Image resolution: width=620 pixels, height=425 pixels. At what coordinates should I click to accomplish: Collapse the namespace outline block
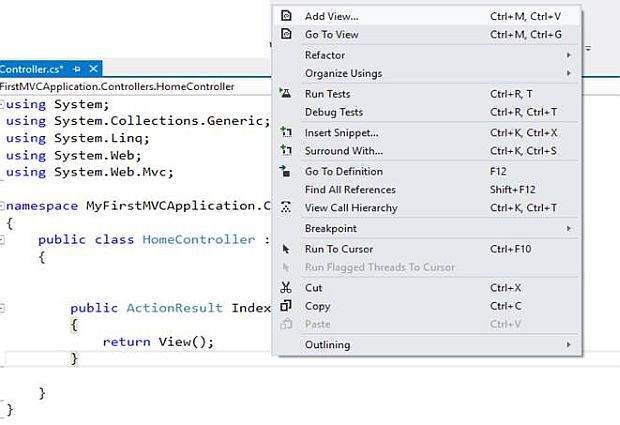(x=2, y=206)
